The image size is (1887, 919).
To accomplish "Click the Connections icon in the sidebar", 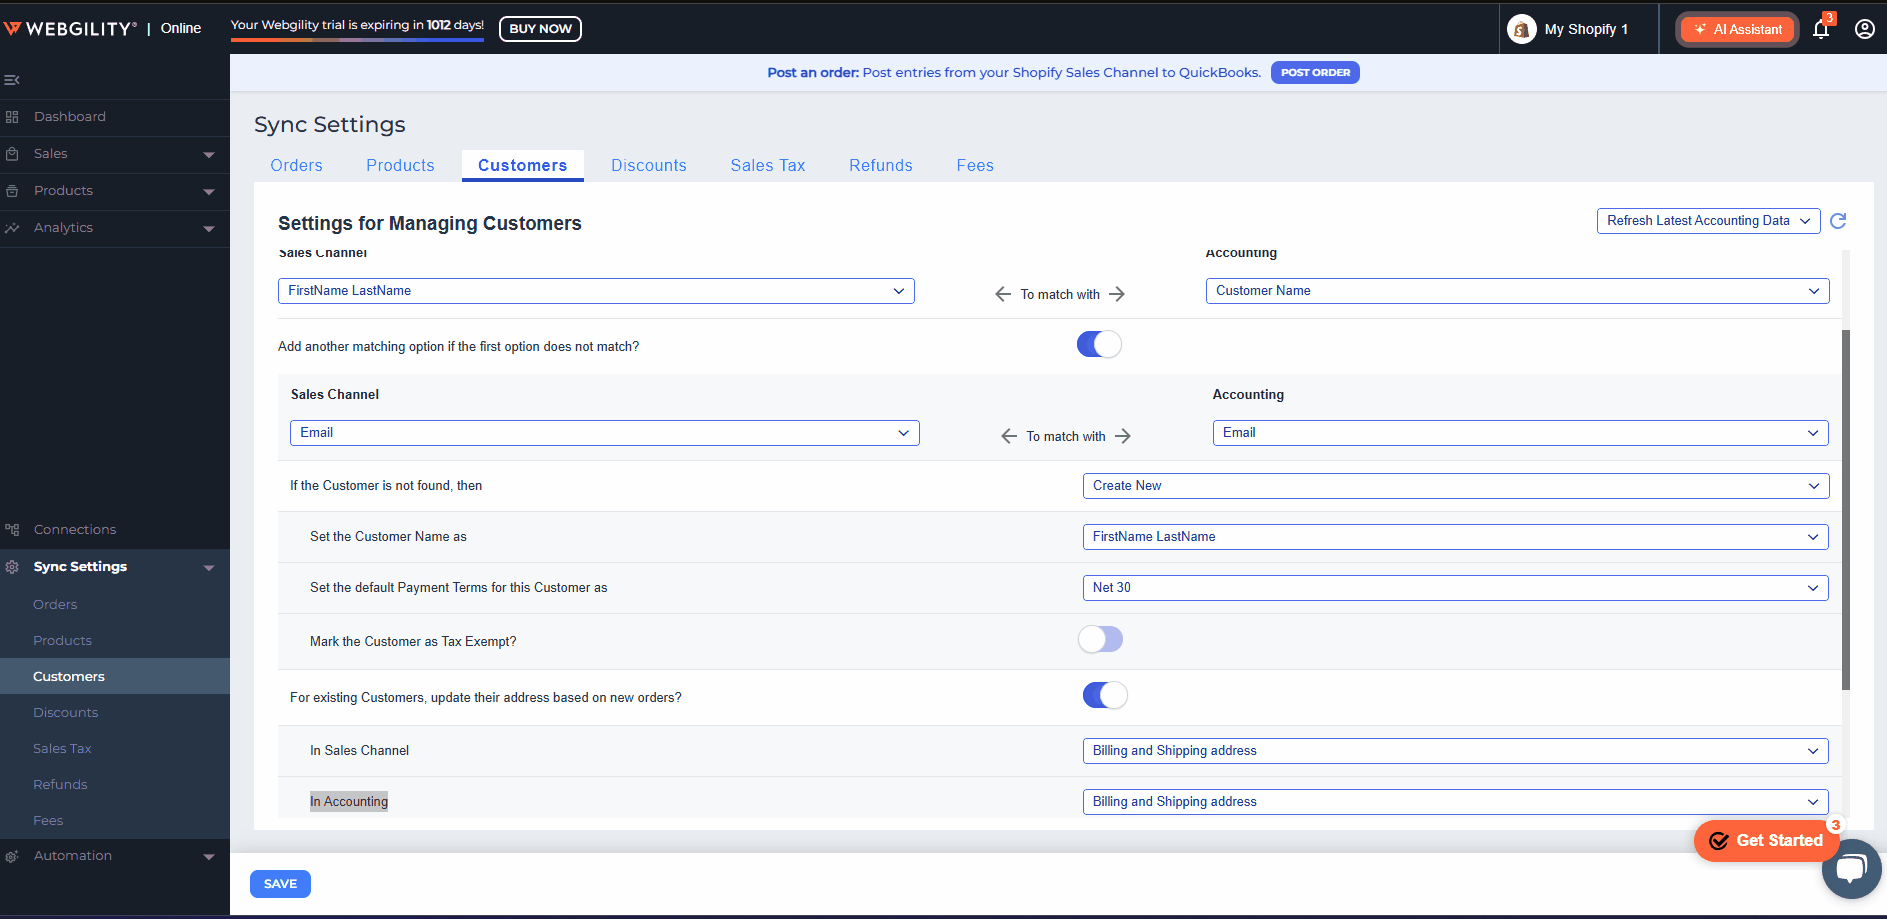I will coord(12,530).
